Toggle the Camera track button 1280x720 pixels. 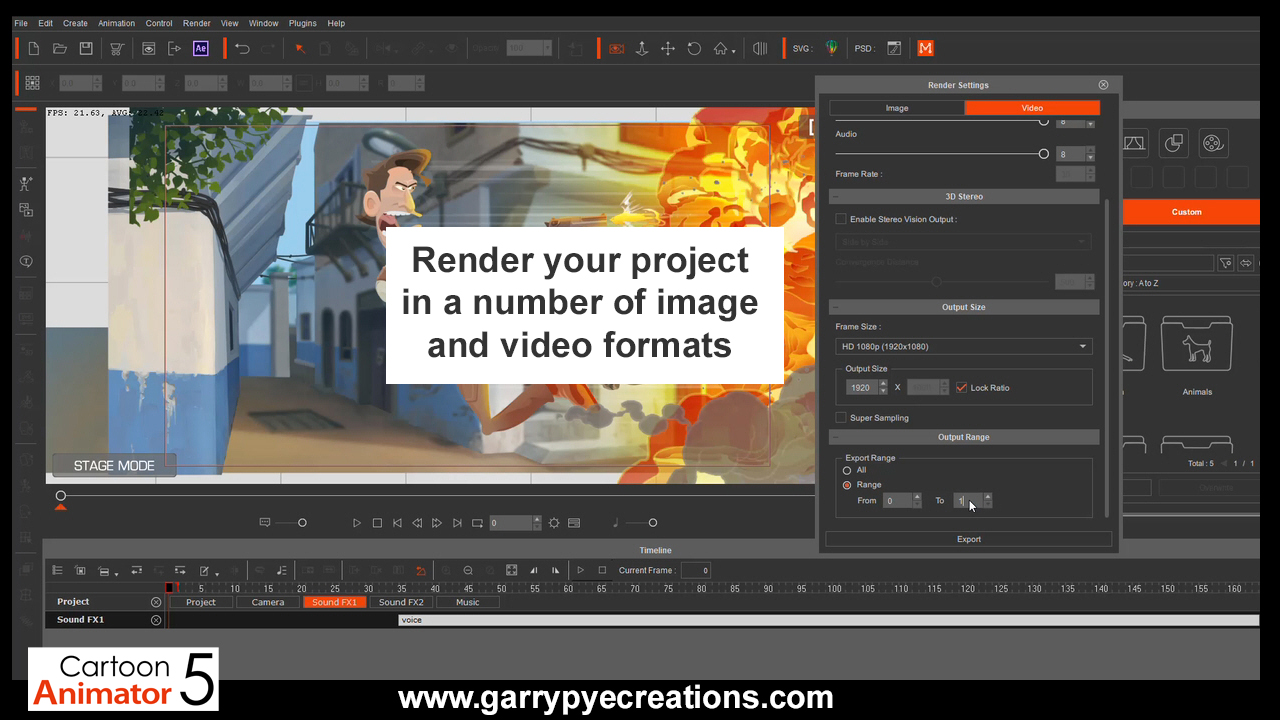click(267, 602)
